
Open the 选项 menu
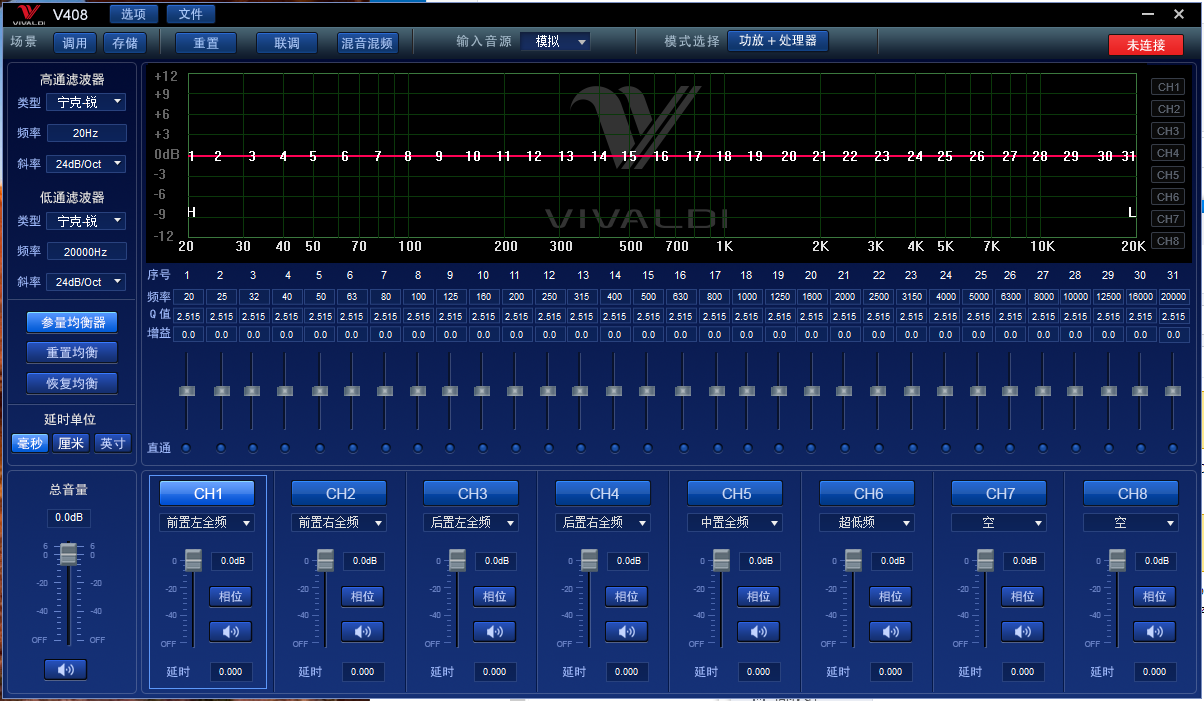point(133,14)
